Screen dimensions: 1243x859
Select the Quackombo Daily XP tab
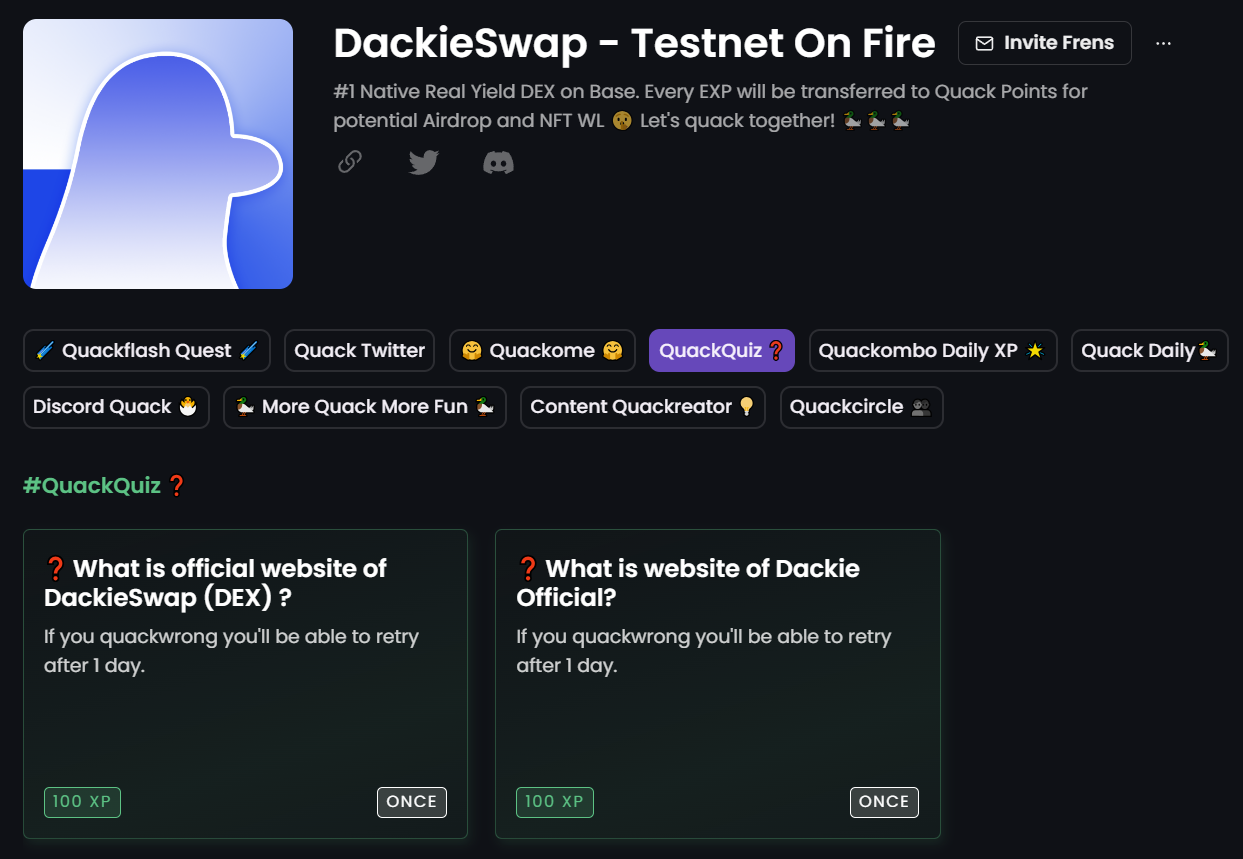[x=932, y=350]
